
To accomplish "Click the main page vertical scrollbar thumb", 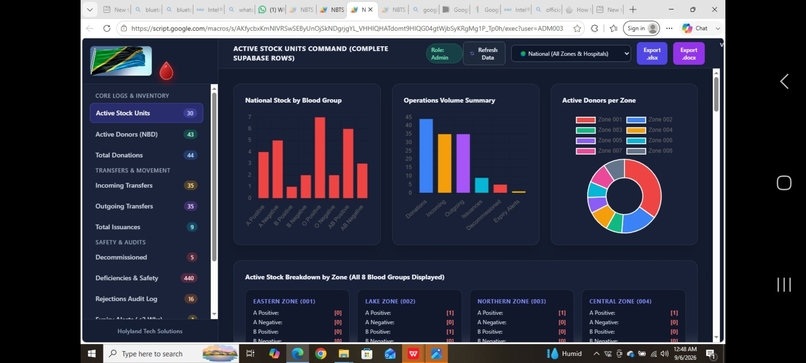I will pos(717,94).
